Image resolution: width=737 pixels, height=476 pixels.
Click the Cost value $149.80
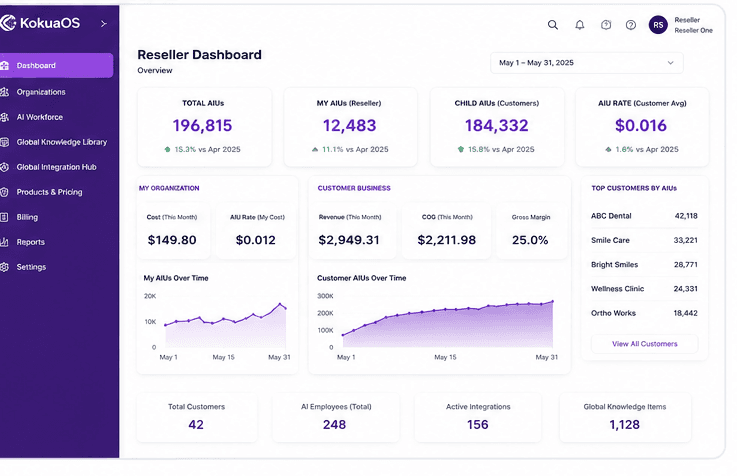click(x=172, y=240)
